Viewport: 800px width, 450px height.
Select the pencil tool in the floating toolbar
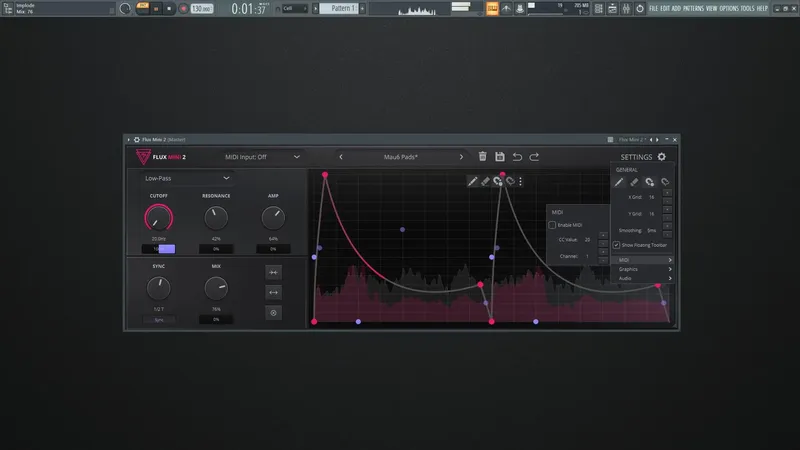472,181
